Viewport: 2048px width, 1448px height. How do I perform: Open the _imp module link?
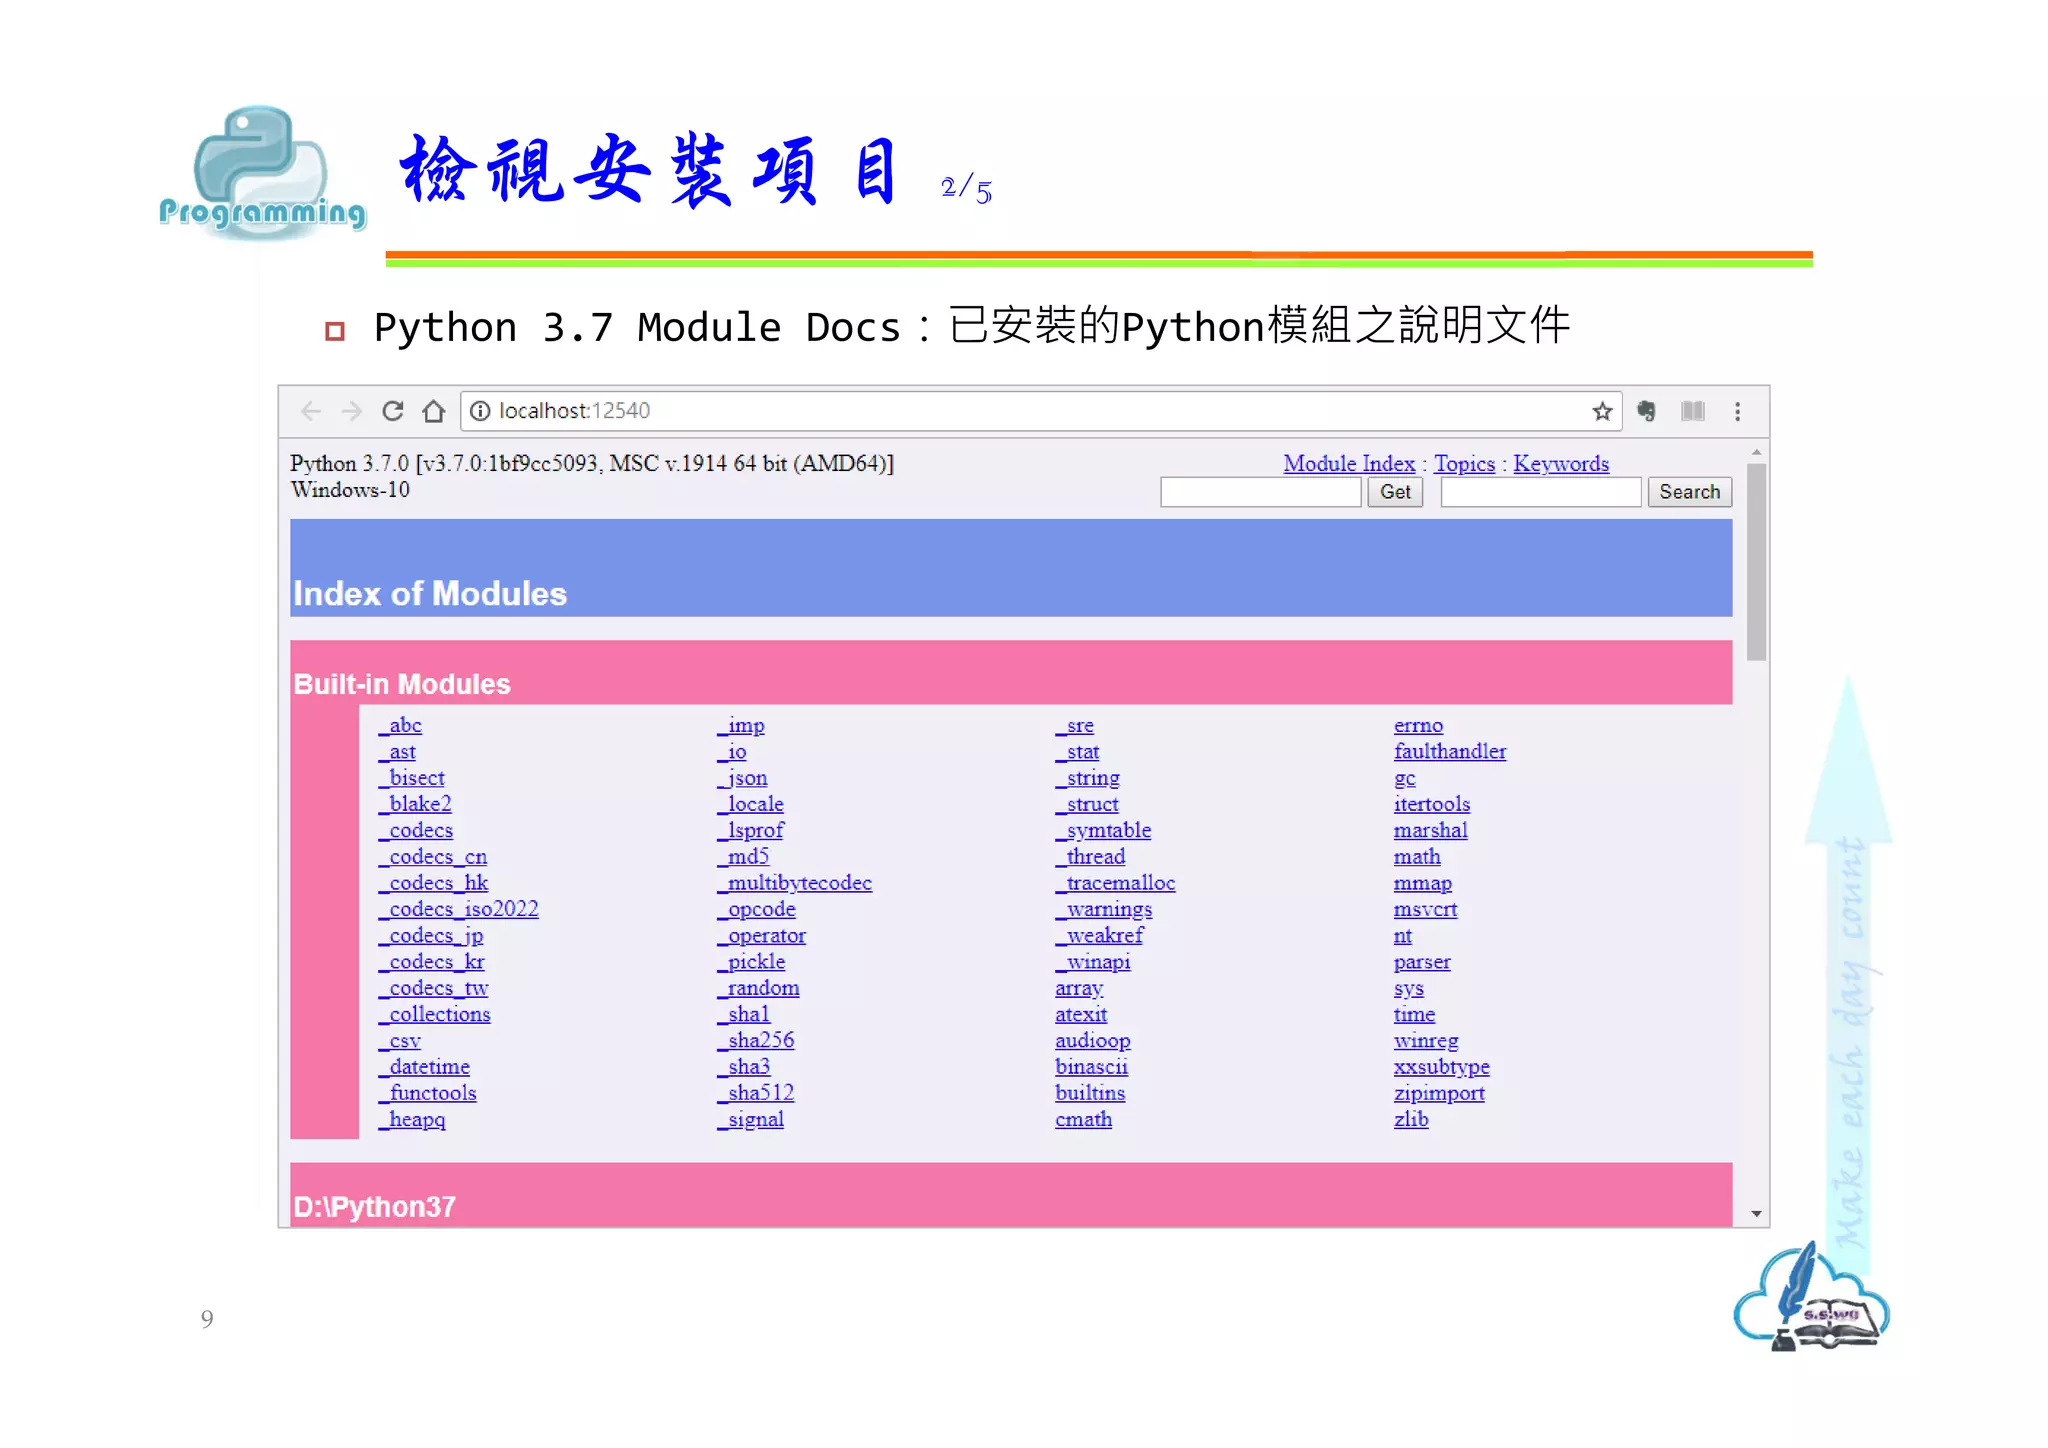tap(741, 726)
